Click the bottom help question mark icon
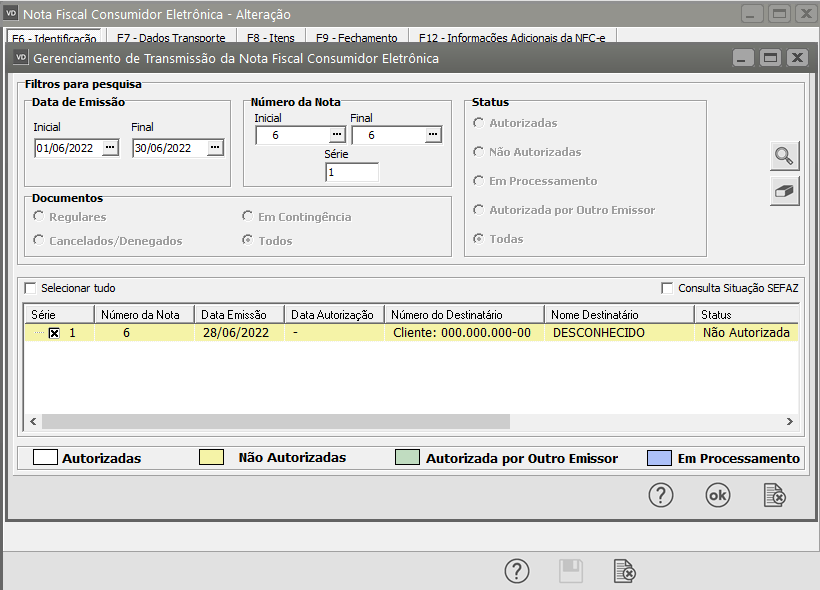 coord(516,571)
